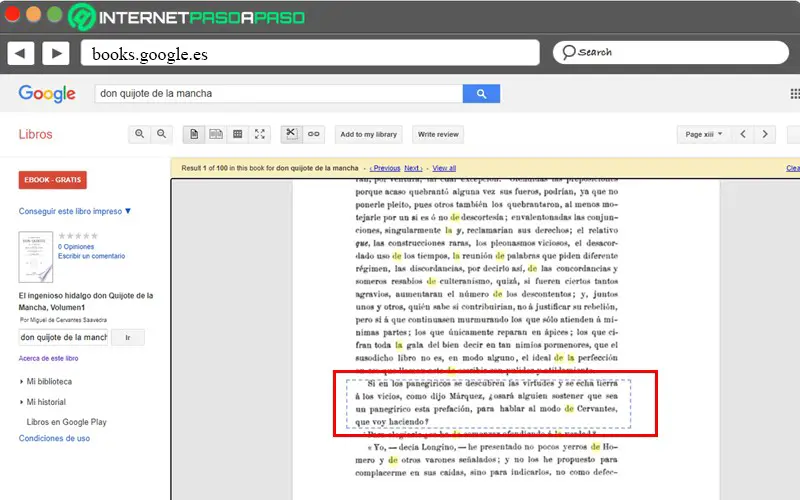Expand the Mi biblioteca item
This screenshot has width=800, height=500.
tap(49, 381)
